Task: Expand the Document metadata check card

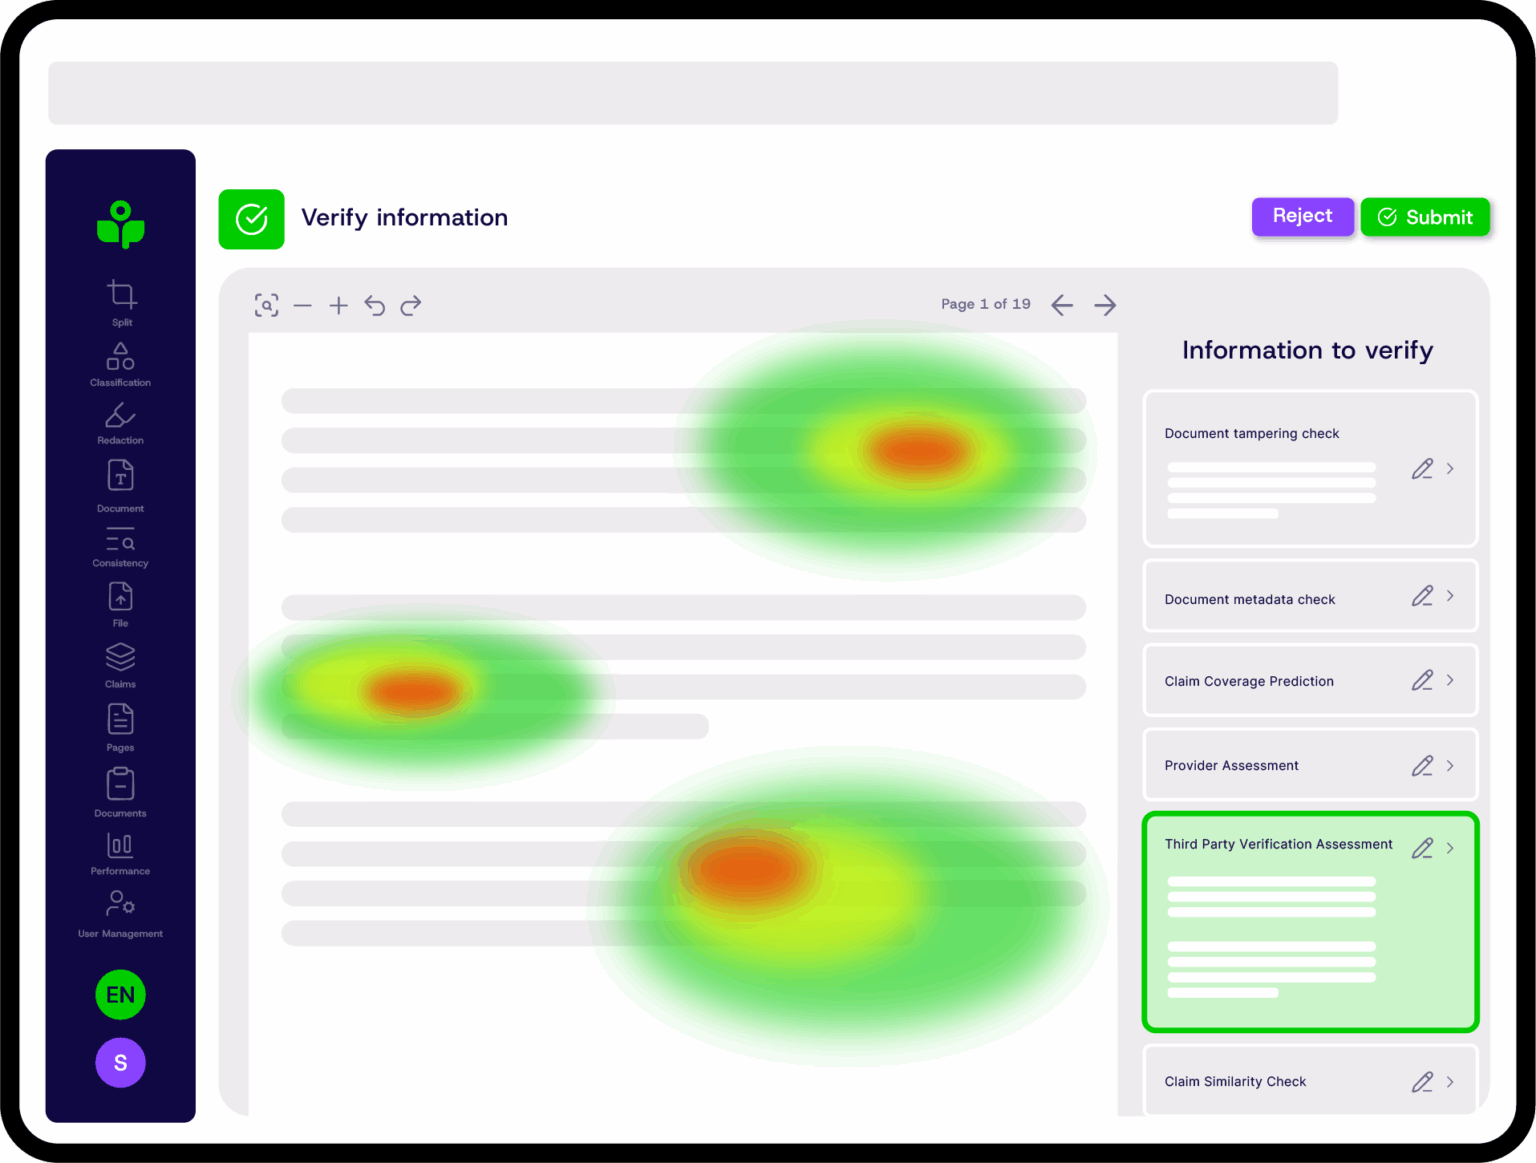Action: tap(1450, 596)
